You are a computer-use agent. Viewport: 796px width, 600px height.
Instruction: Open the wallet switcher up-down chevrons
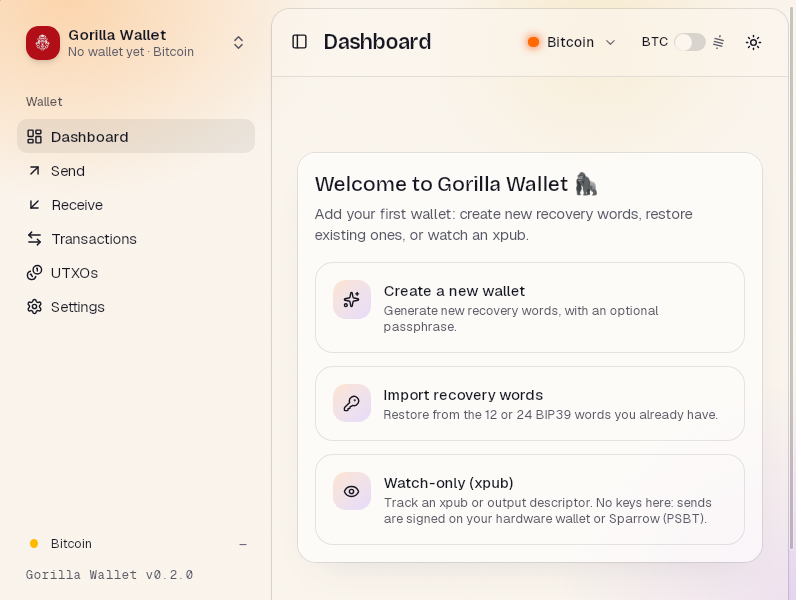(x=238, y=43)
